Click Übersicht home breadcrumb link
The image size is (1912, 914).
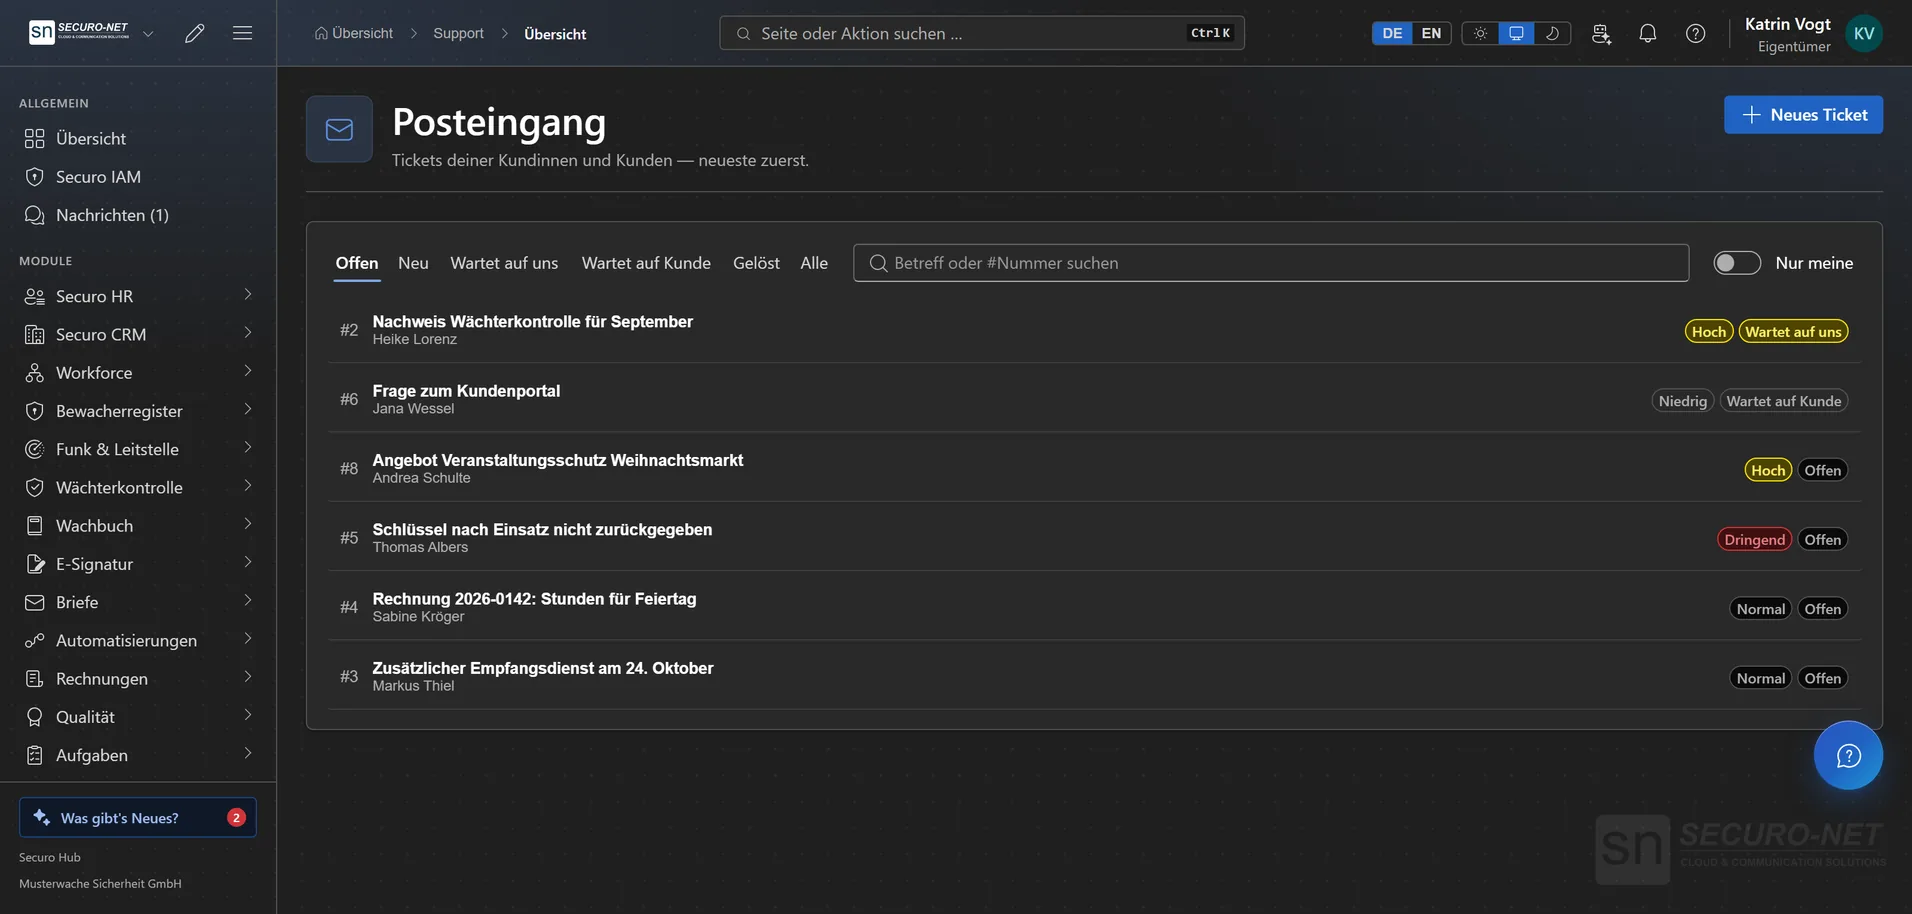pos(354,33)
